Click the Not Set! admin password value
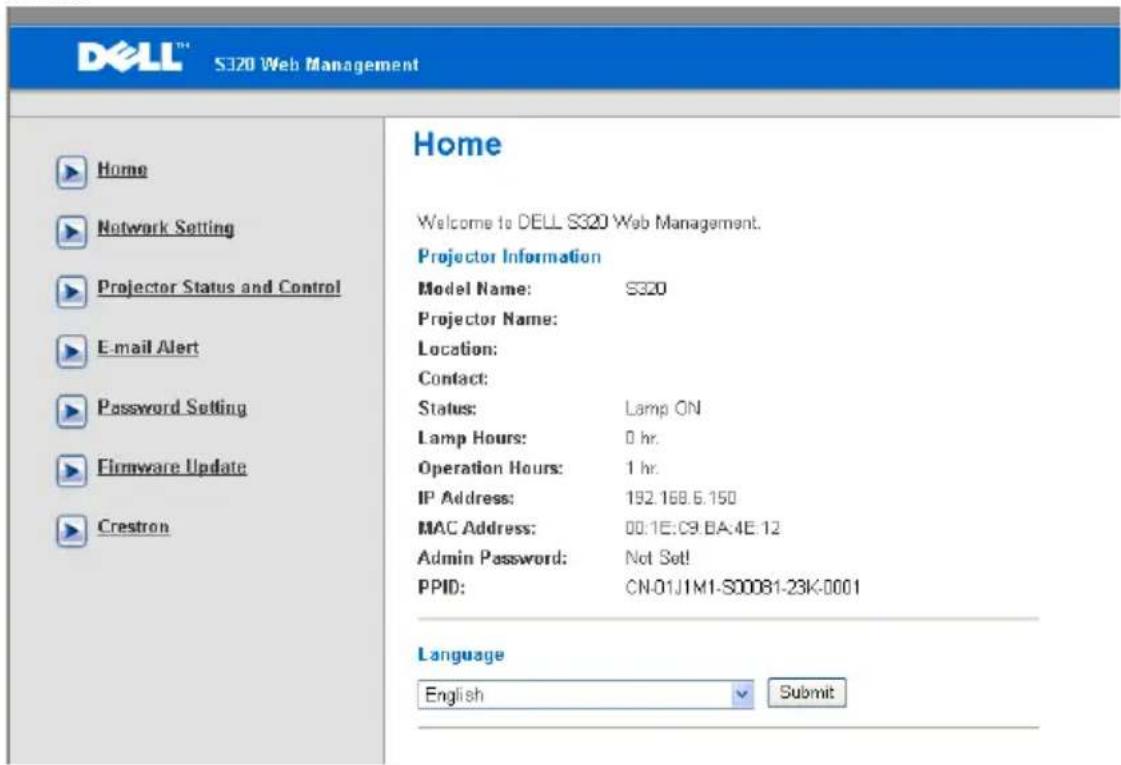The image size is (1121, 765). [658, 558]
